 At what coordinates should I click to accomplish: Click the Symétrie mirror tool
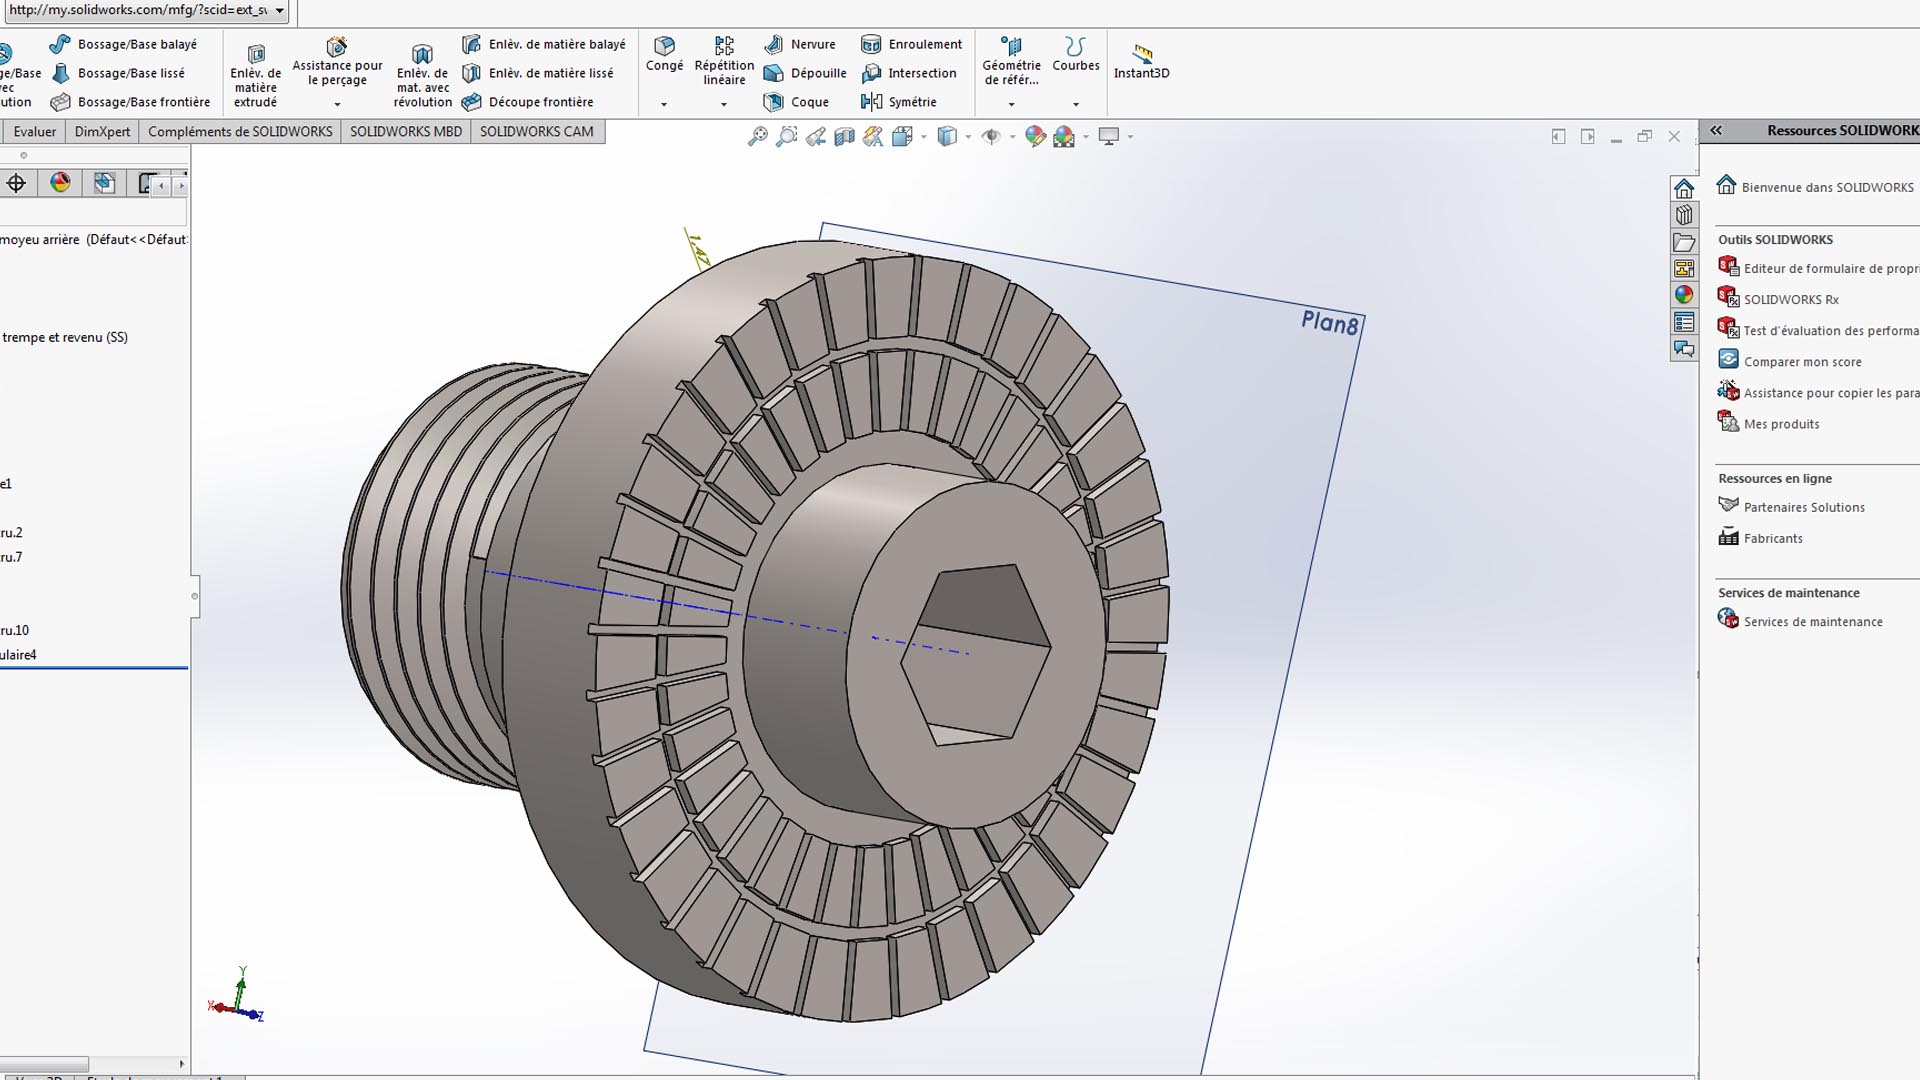point(898,102)
